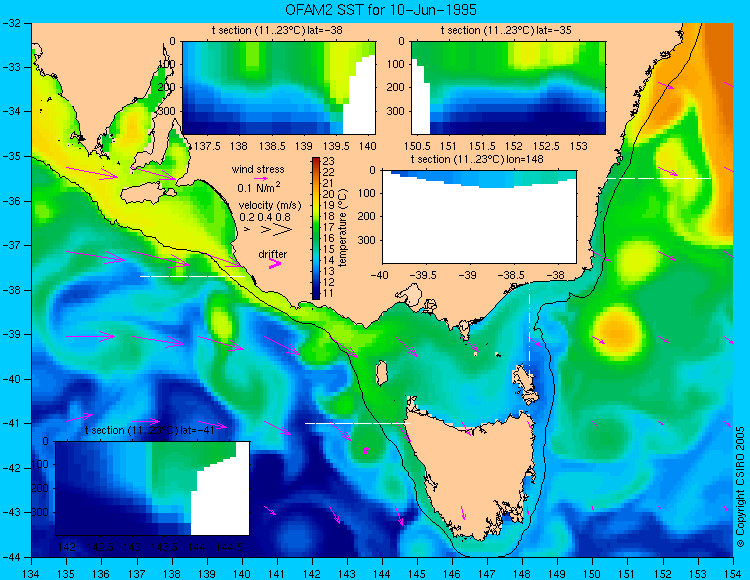The image size is (750, 580).
Task: Click Kangaroo Island on the map
Action: (x=148, y=195)
